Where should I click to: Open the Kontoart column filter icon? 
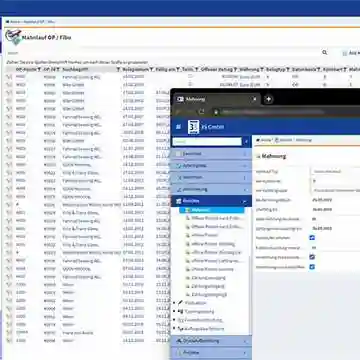(345, 70)
